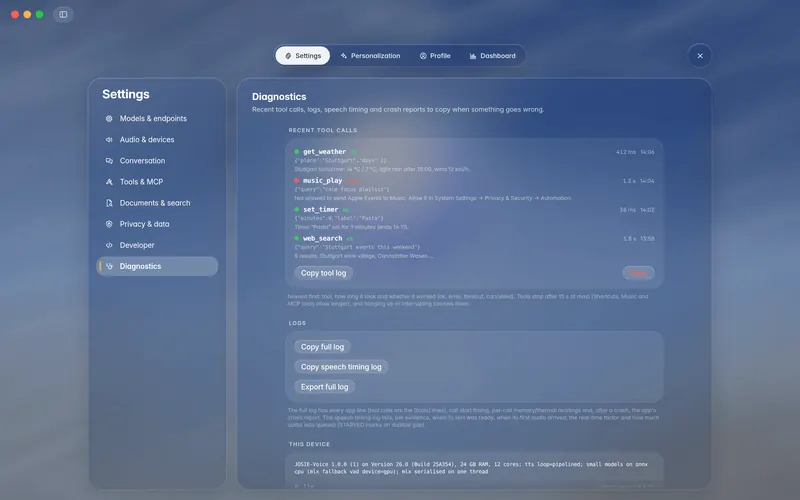Select Tools & MCP in sidebar
This screenshot has height=500, width=800.
tap(157, 182)
